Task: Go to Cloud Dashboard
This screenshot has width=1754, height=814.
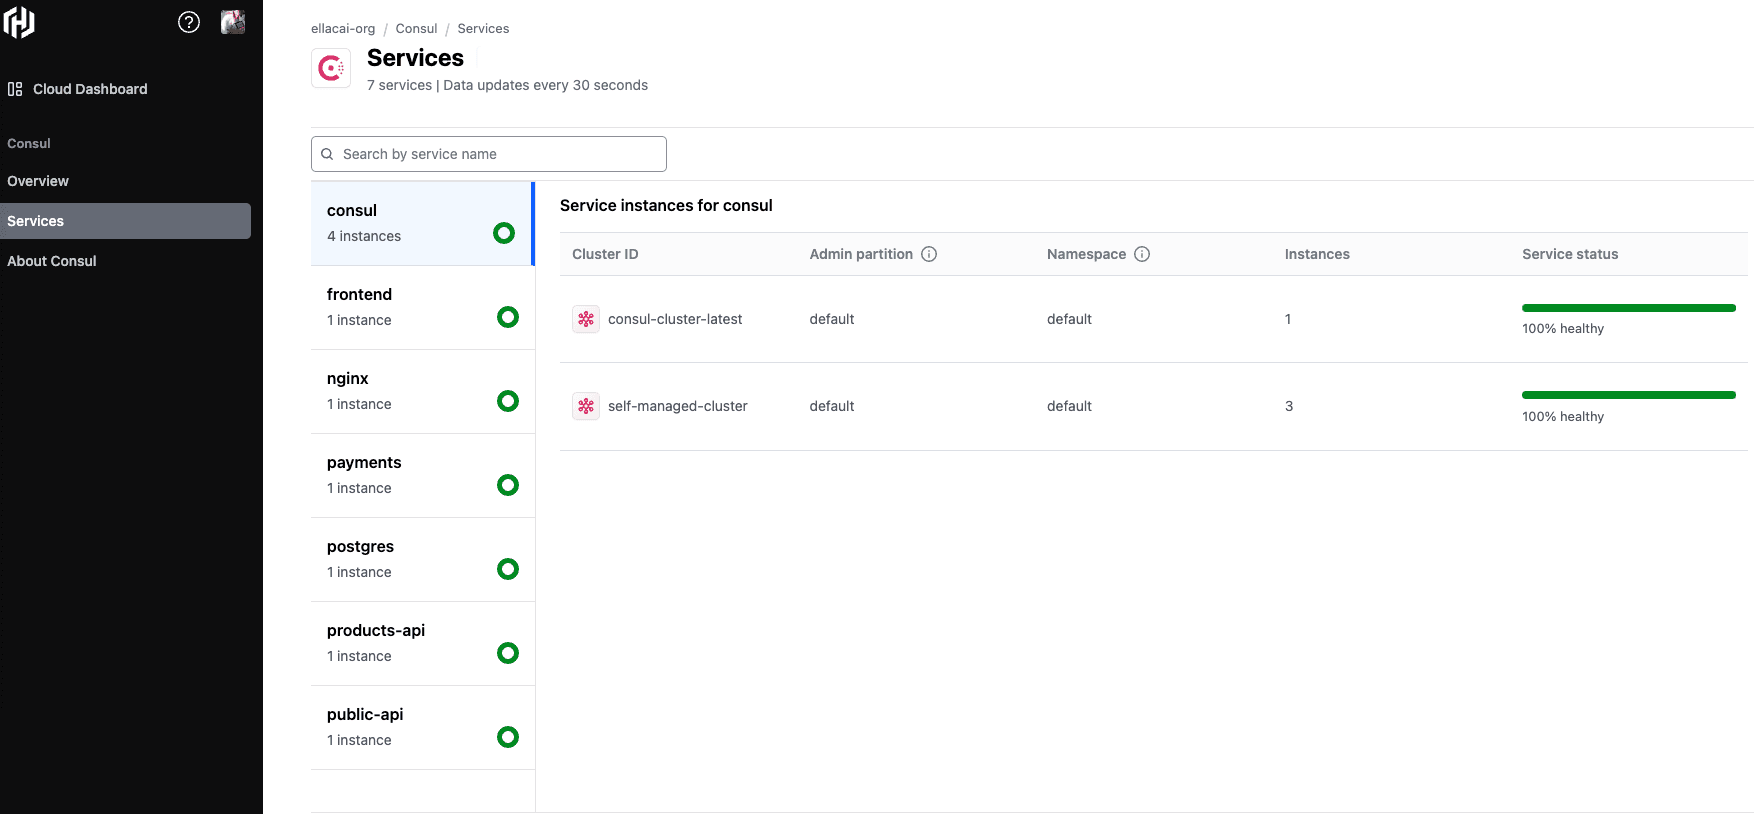Action: [90, 89]
